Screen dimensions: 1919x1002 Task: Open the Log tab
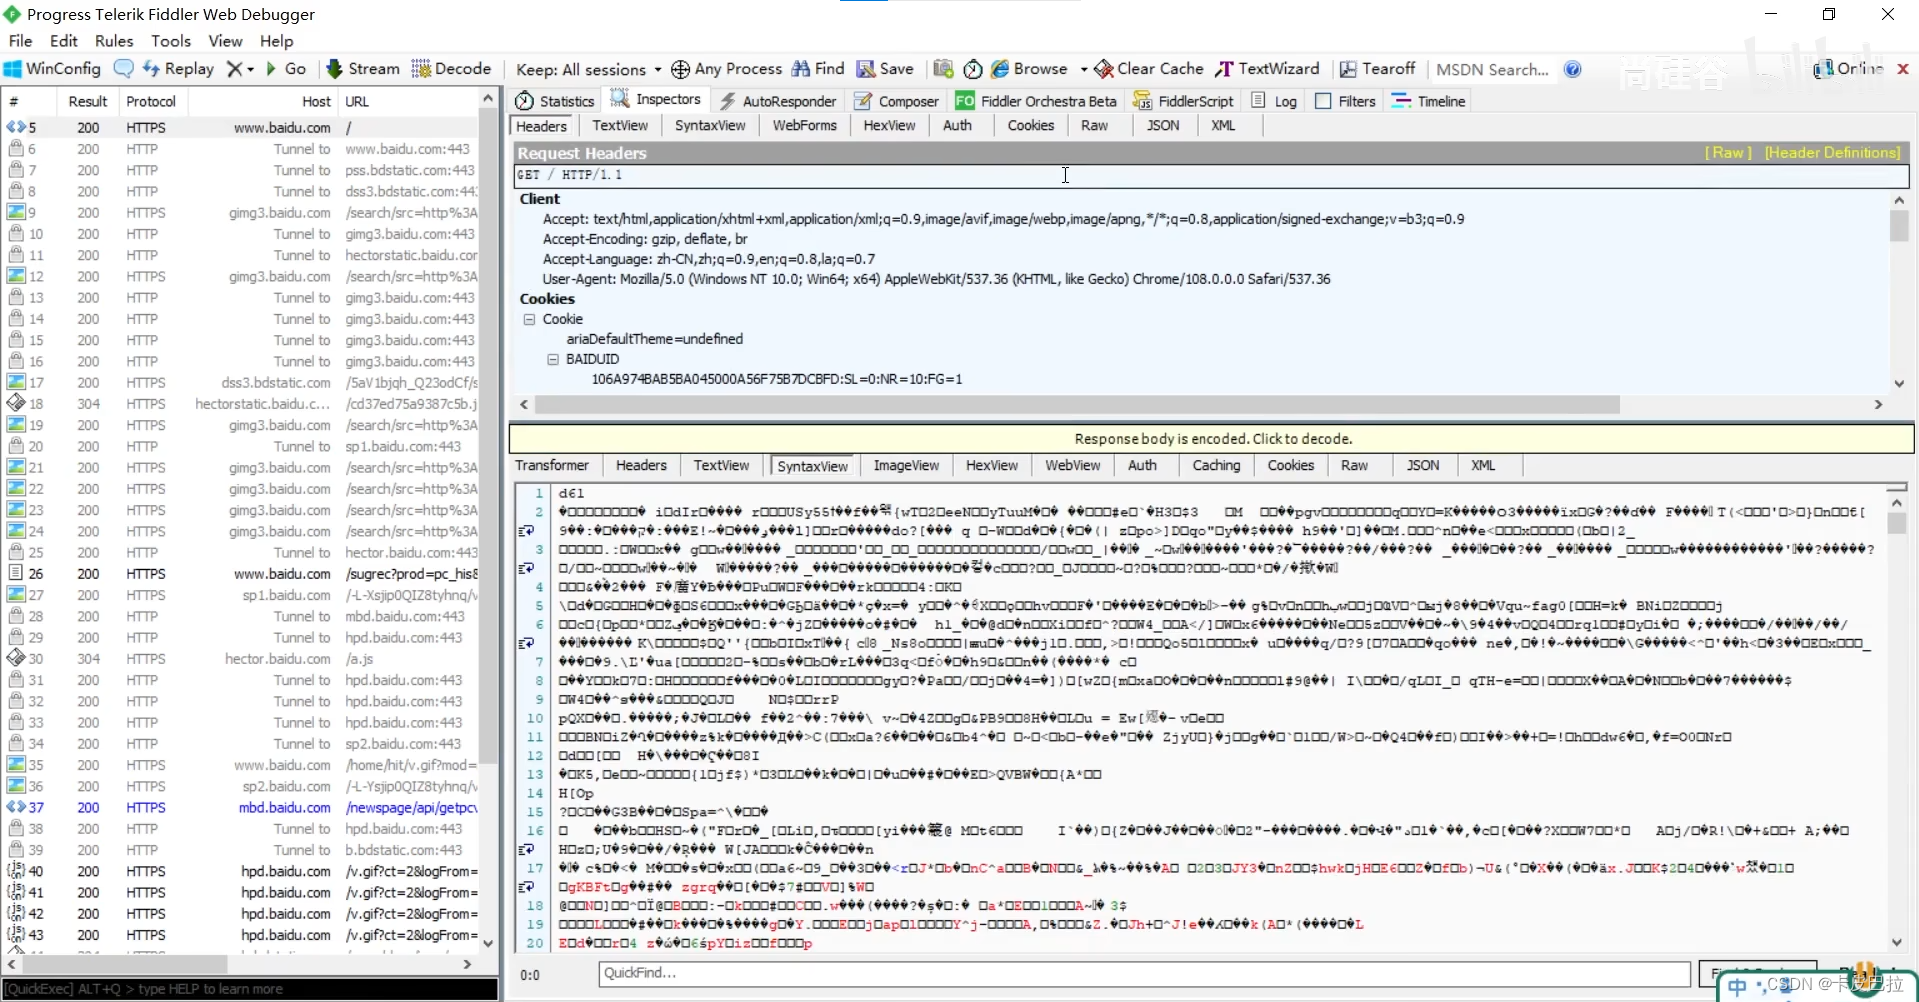tap(1275, 101)
